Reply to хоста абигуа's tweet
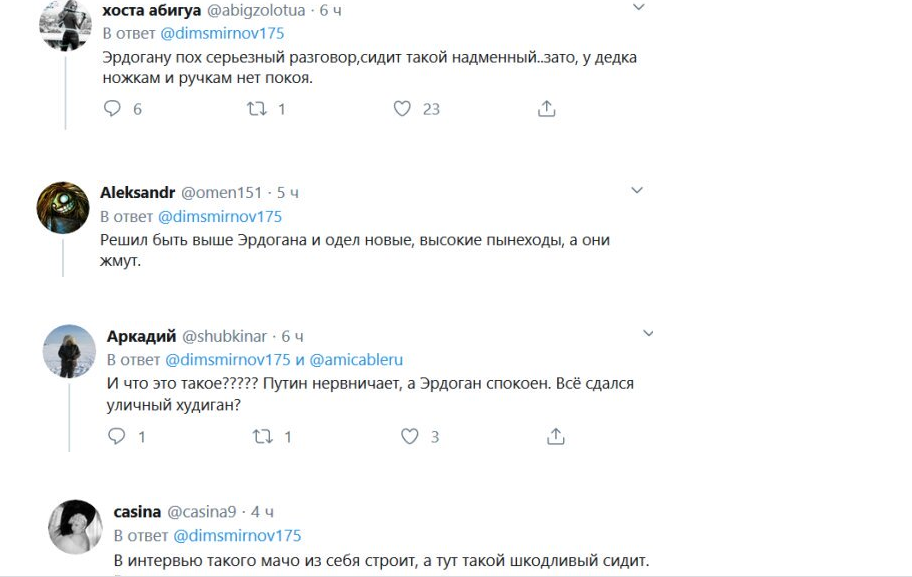 pos(112,109)
